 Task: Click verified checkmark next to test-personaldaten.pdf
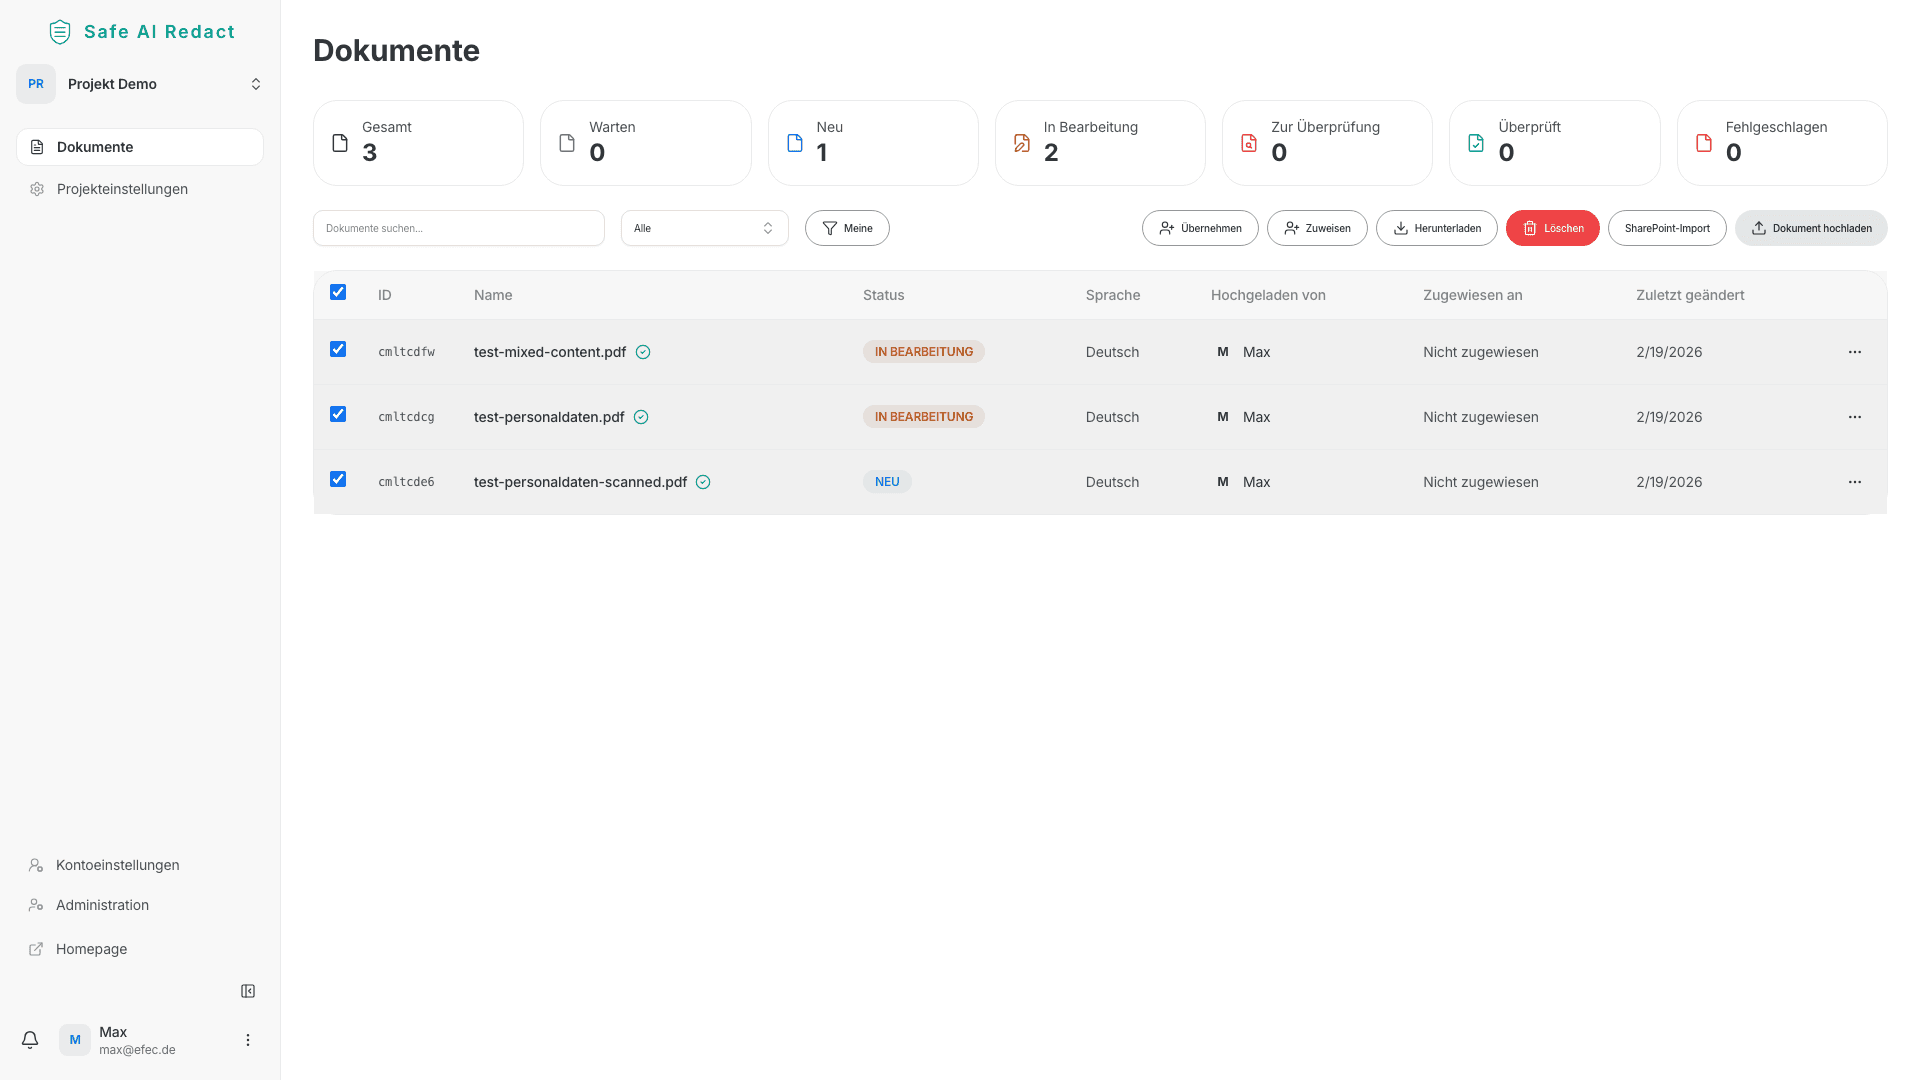(641, 417)
